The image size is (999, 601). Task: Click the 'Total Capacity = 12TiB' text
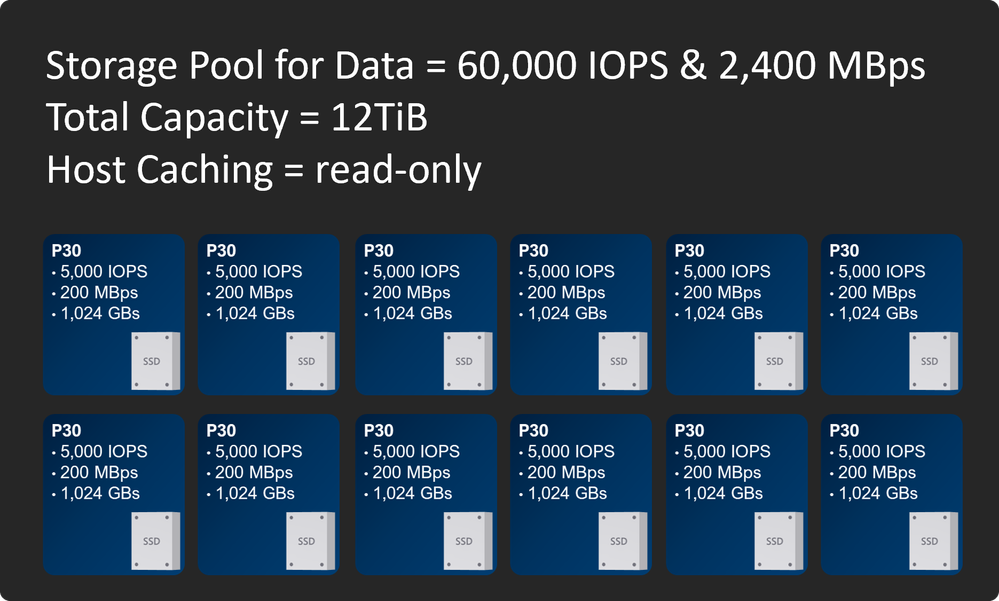(236, 119)
